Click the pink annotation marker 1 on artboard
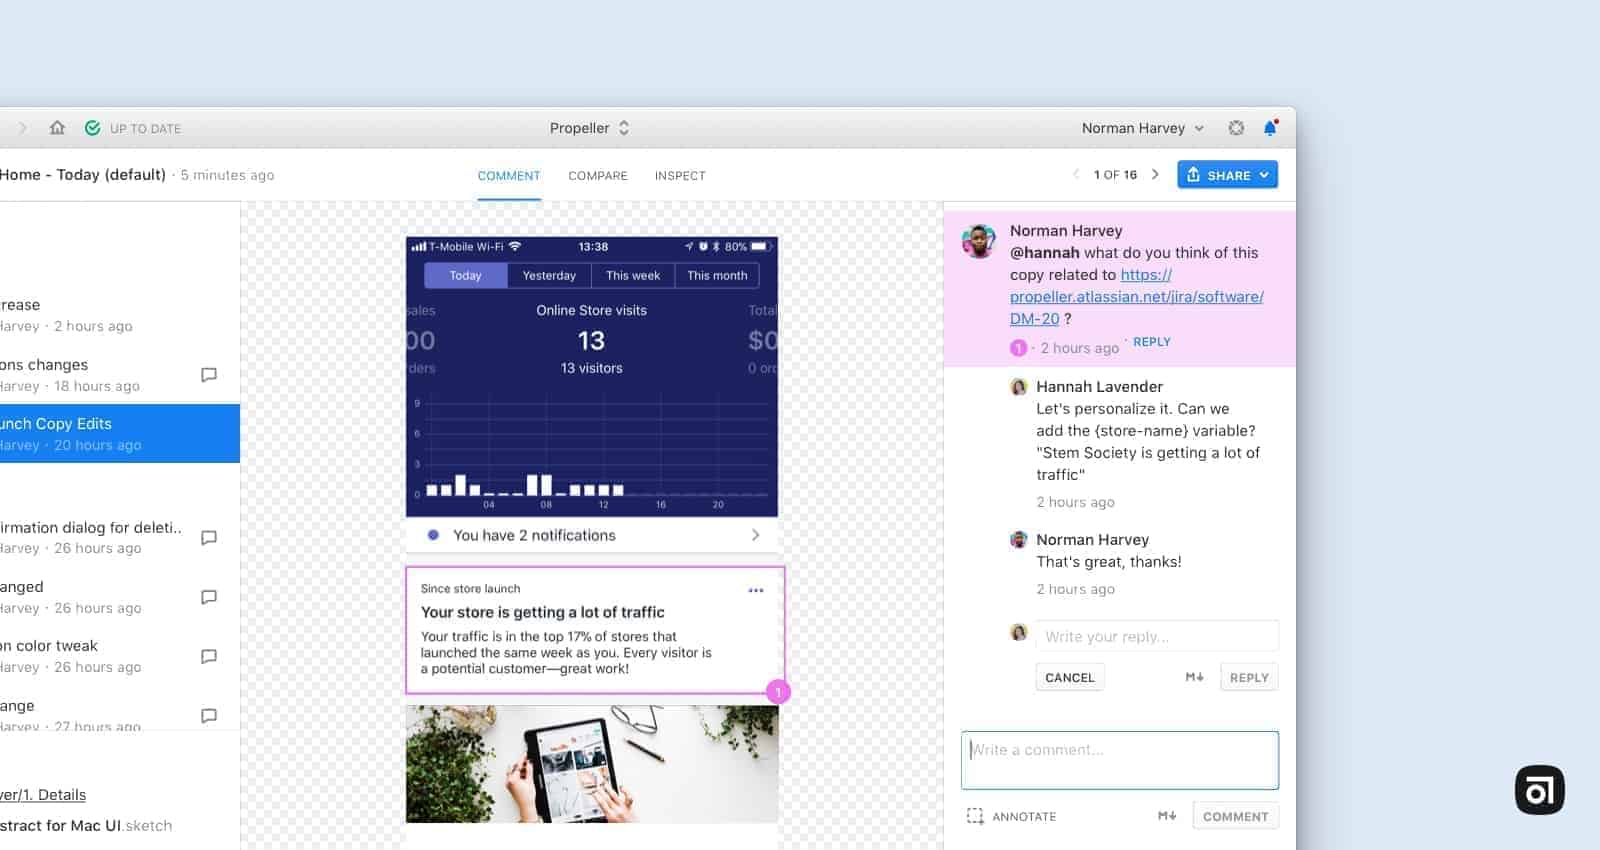Screen dimensions: 1600x850 pyautogui.click(x=778, y=692)
